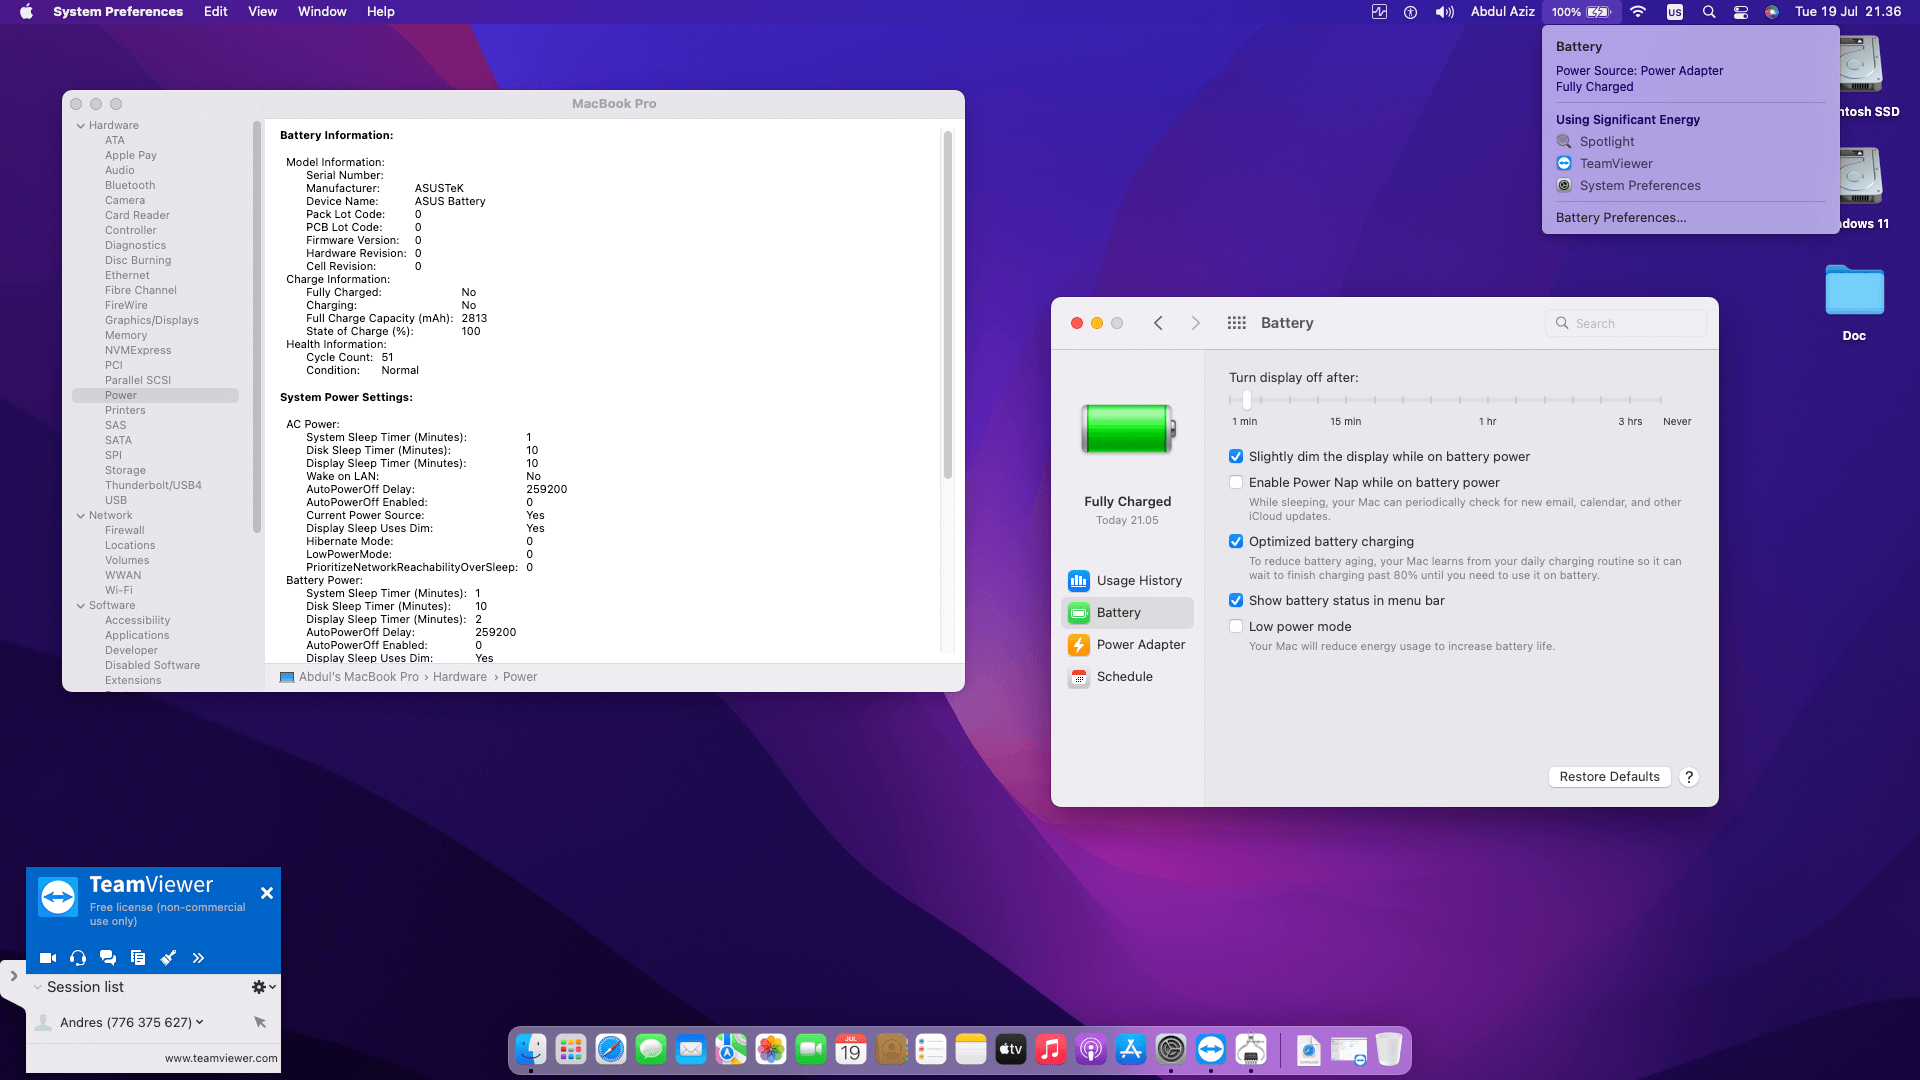Open the TeamViewer chat bubbles icon
Viewport: 1920px width, 1080px height.
click(108, 958)
